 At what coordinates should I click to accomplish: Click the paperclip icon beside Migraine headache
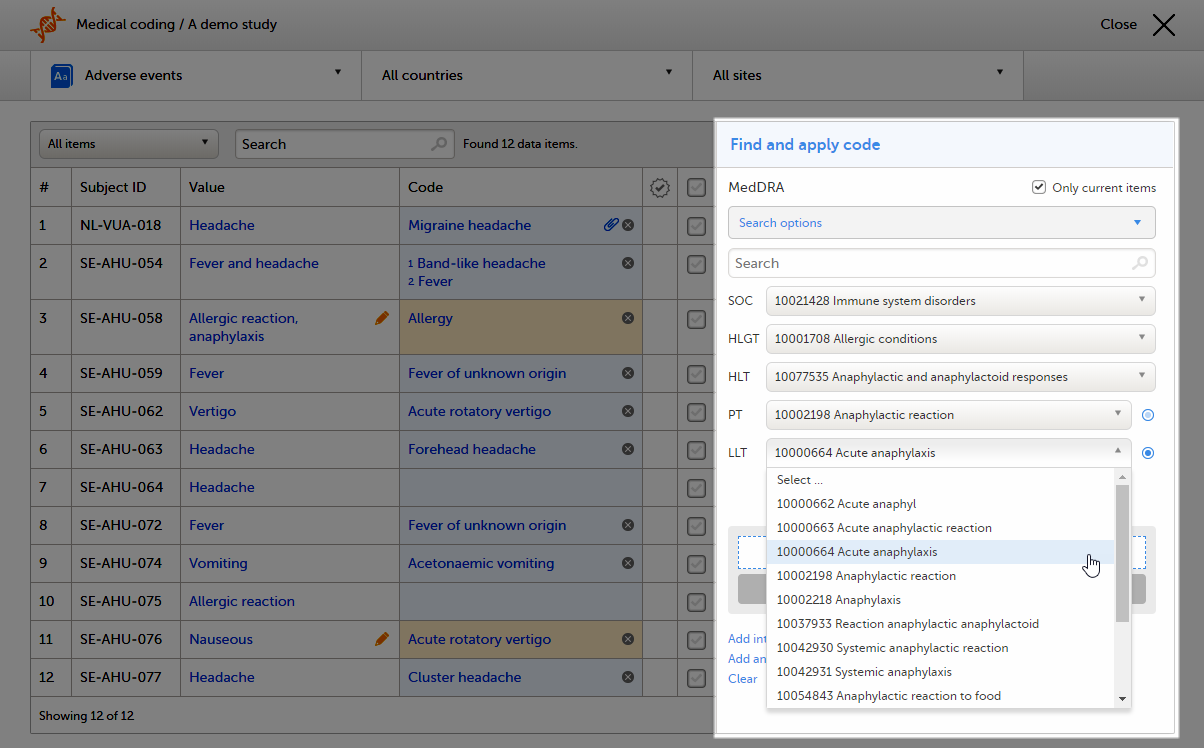[611, 225]
